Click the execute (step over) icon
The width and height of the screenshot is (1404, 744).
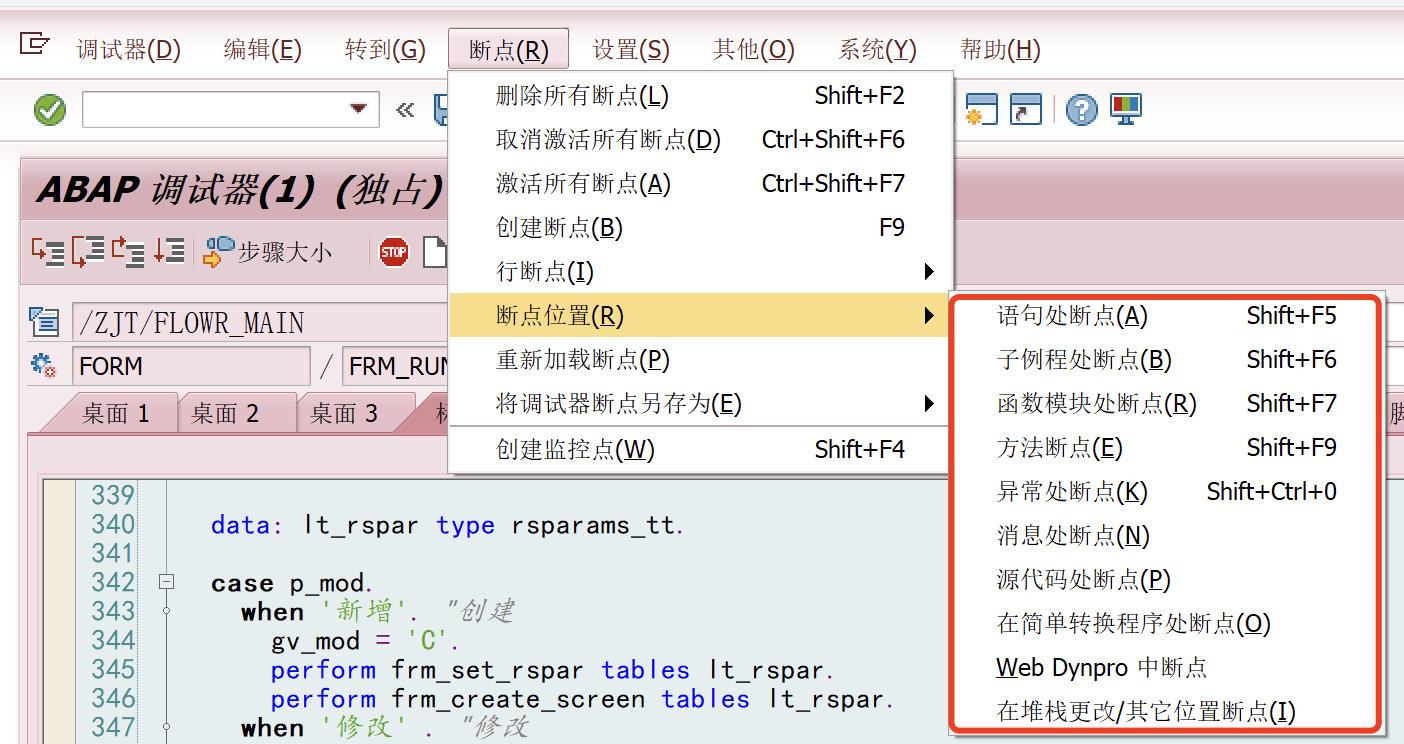pos(88,251)
